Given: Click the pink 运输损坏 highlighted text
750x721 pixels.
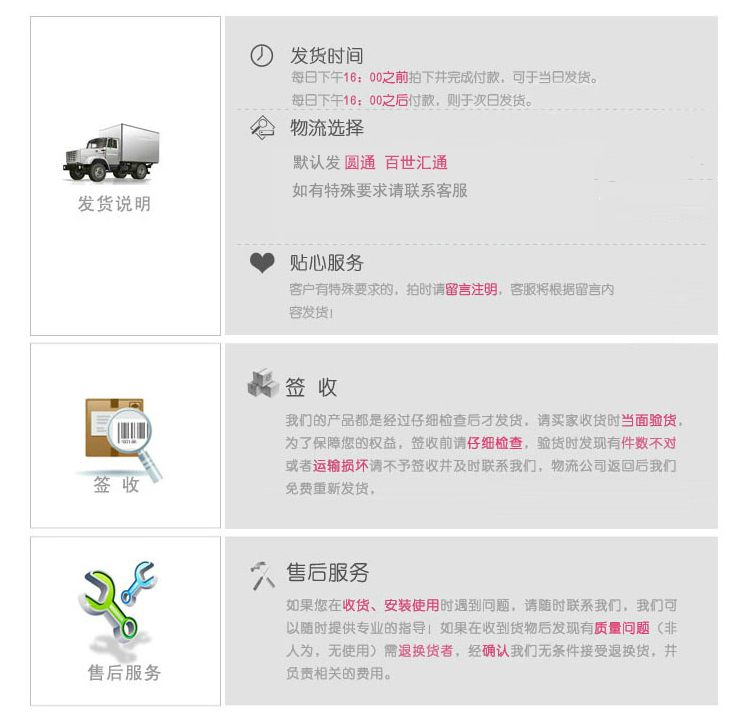Looking at the screenshot, I should pyautogui.click(x=341, y=466).
